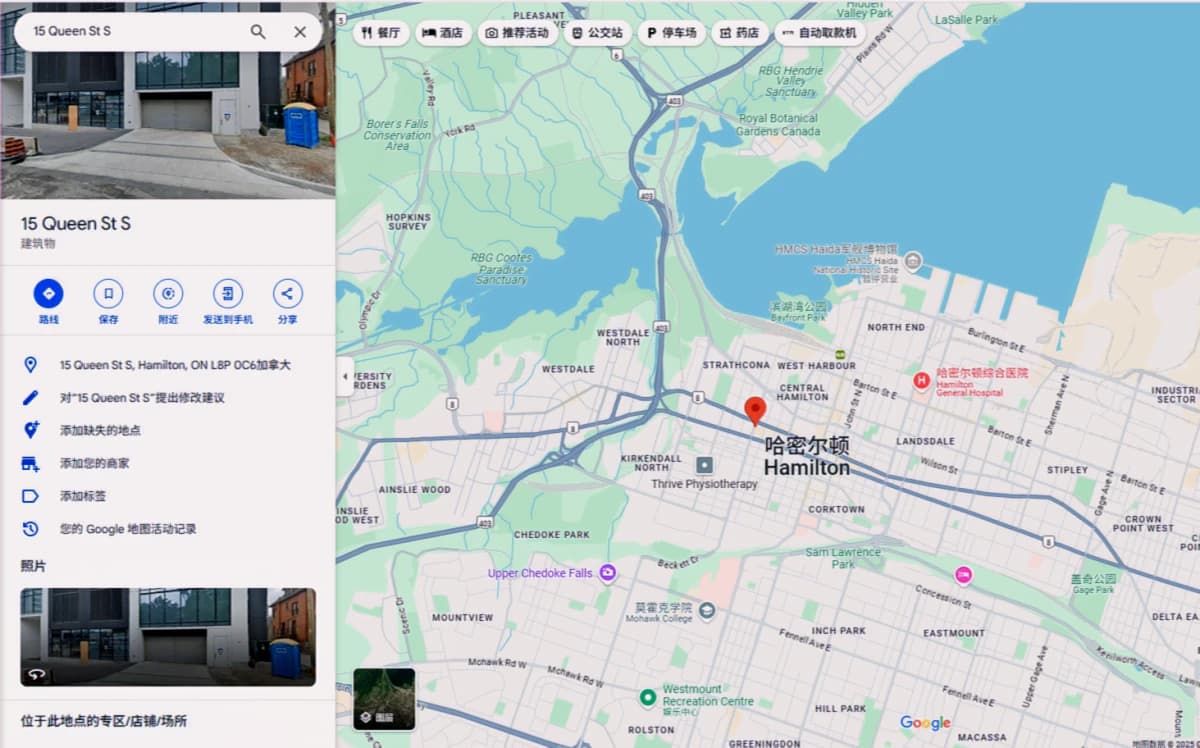The height and width of the screenshot is (748, 1200).
Task: Filter map by 餐厅 restaurants chip
Action: (x=381, y=33)
